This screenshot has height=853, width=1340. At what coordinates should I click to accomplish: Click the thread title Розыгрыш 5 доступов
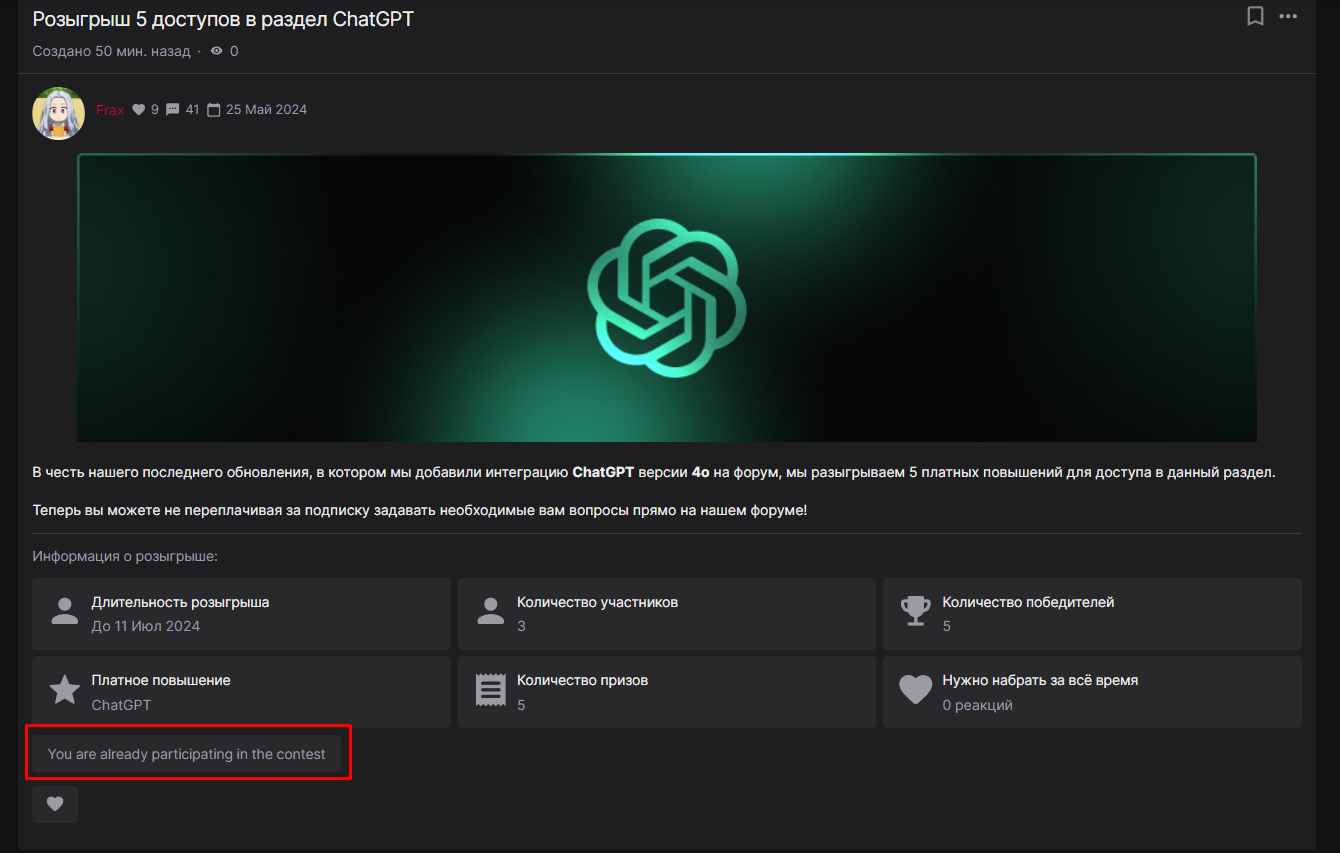click(x=223, y=19)
